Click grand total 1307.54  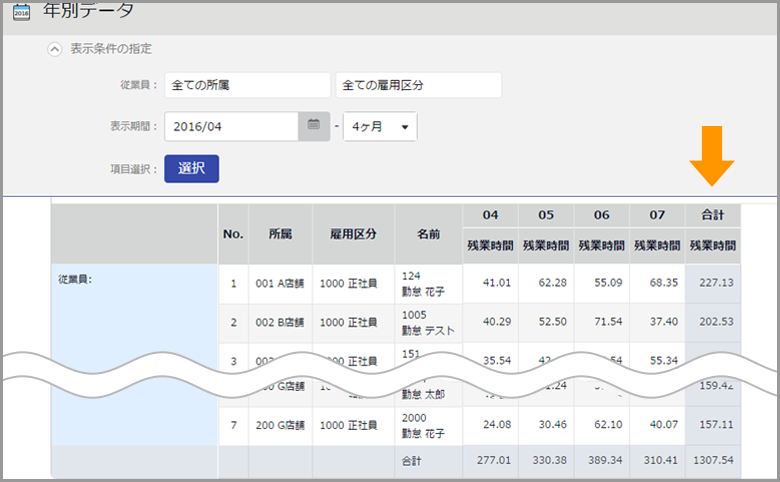713,460
